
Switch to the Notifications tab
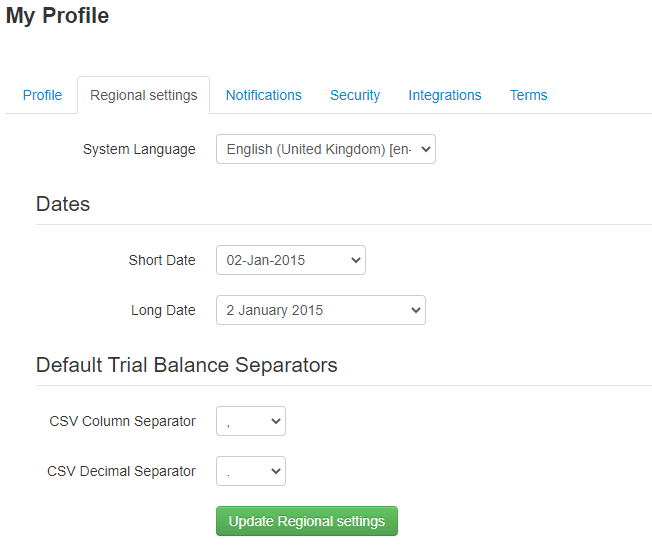point(263,95)
